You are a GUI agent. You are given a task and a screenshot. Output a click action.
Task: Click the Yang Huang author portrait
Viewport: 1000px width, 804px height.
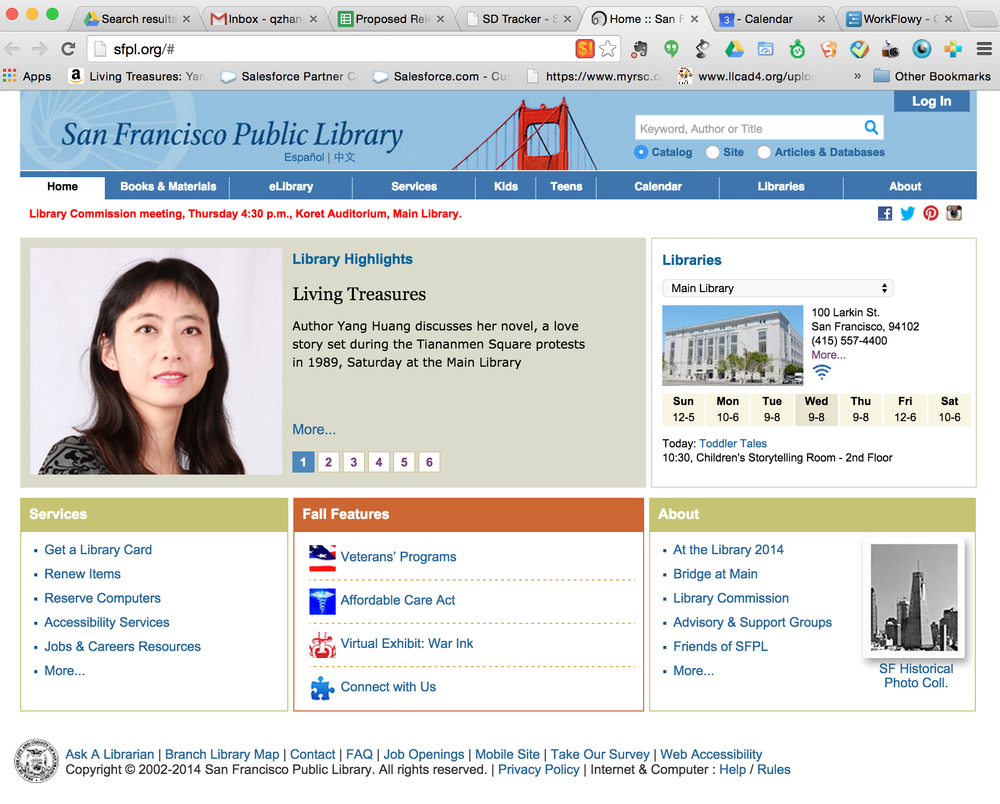(x=156, y=361)
